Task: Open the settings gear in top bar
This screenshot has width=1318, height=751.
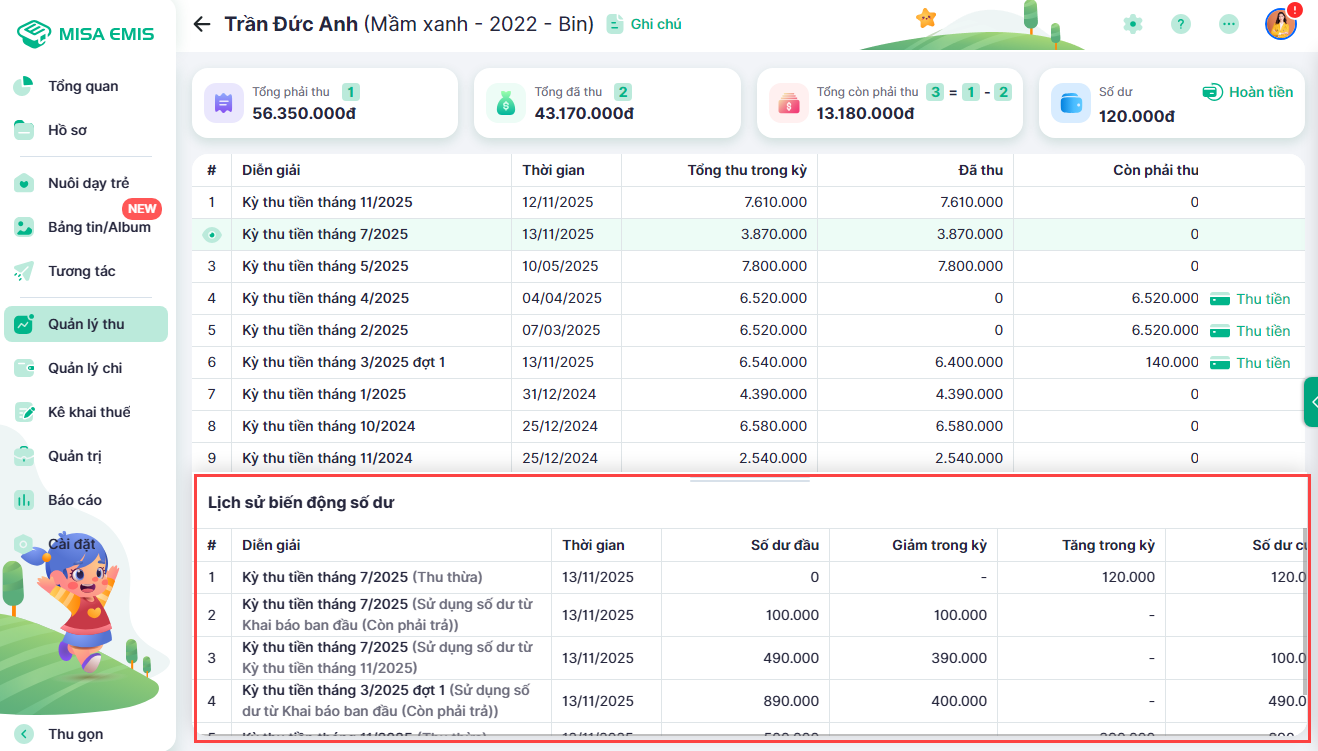Action: tap(1132, 24)
